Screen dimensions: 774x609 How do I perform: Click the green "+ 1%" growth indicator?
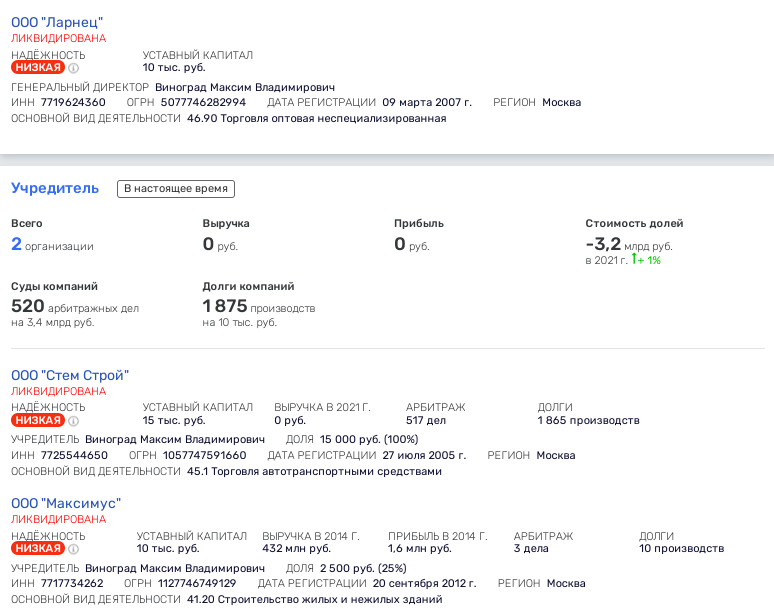[646, 260]
